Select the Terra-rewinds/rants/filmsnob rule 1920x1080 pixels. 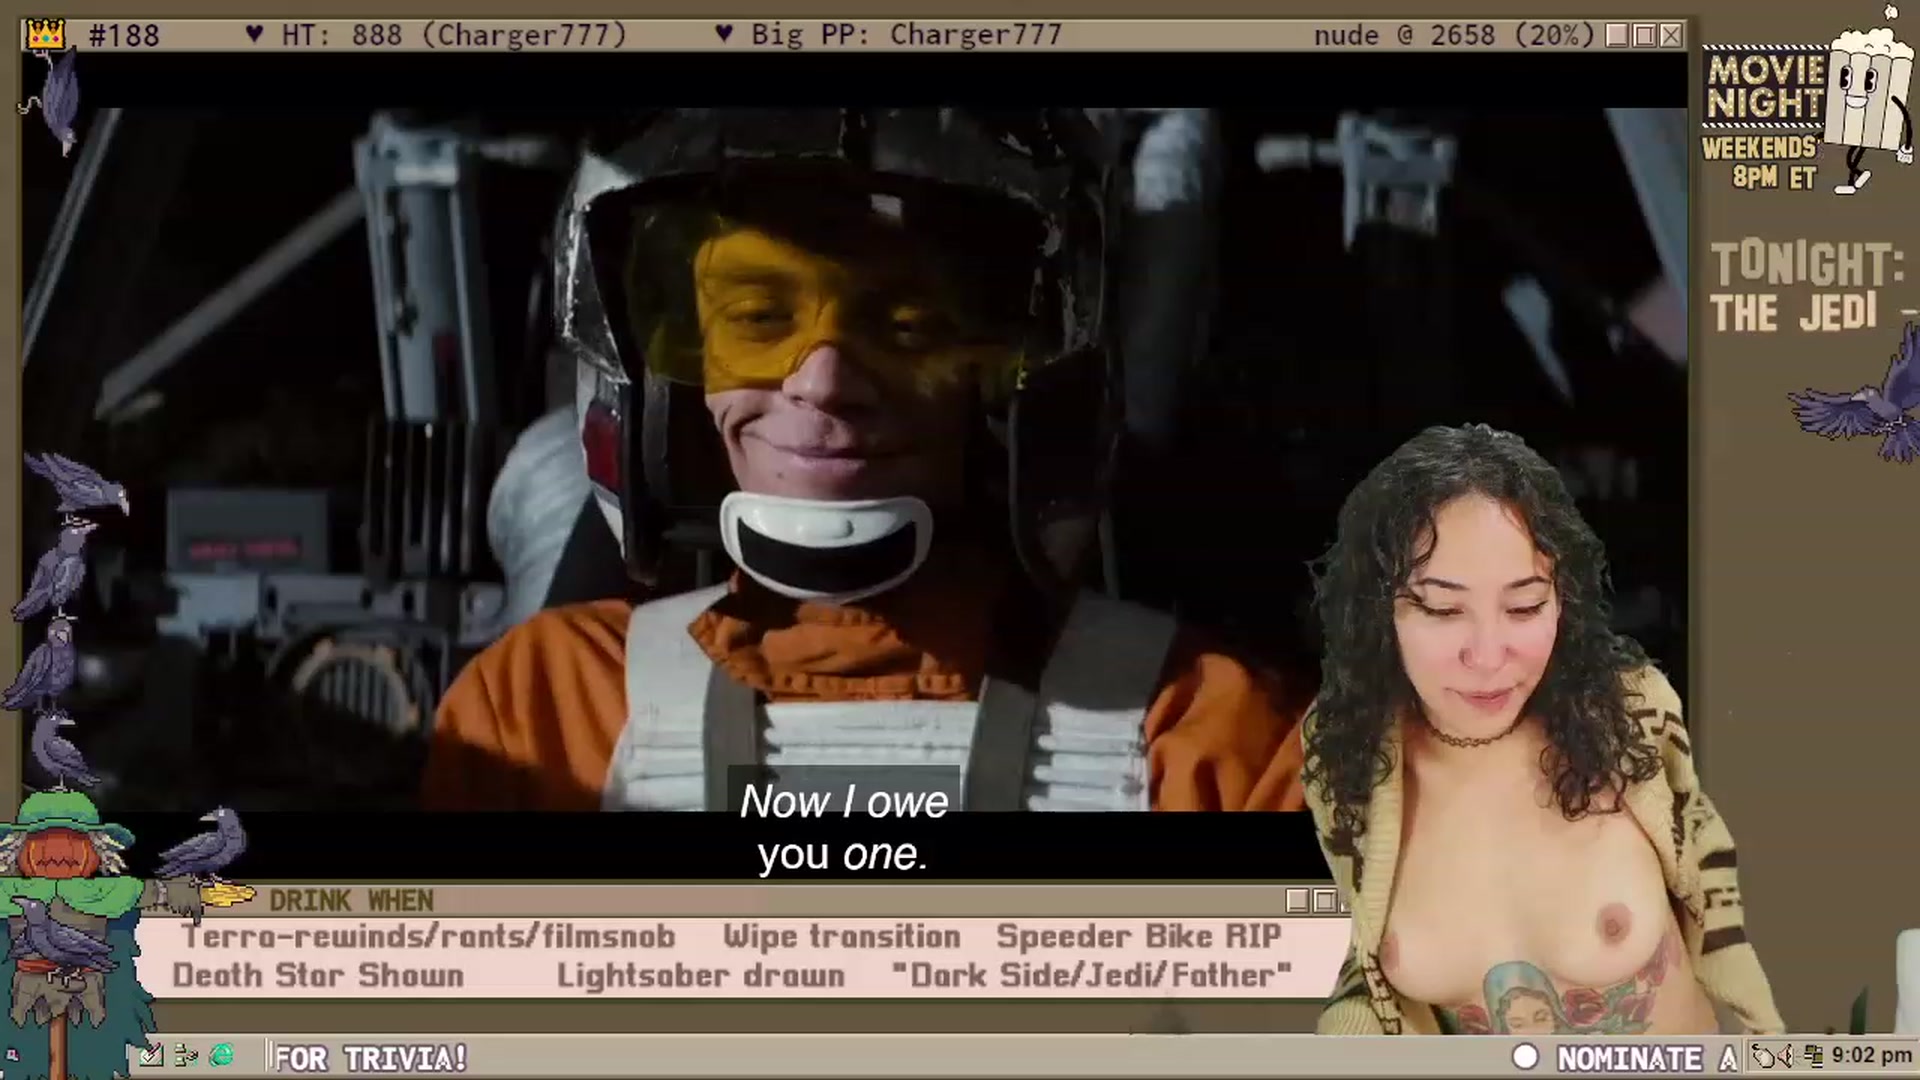(428, 937)
